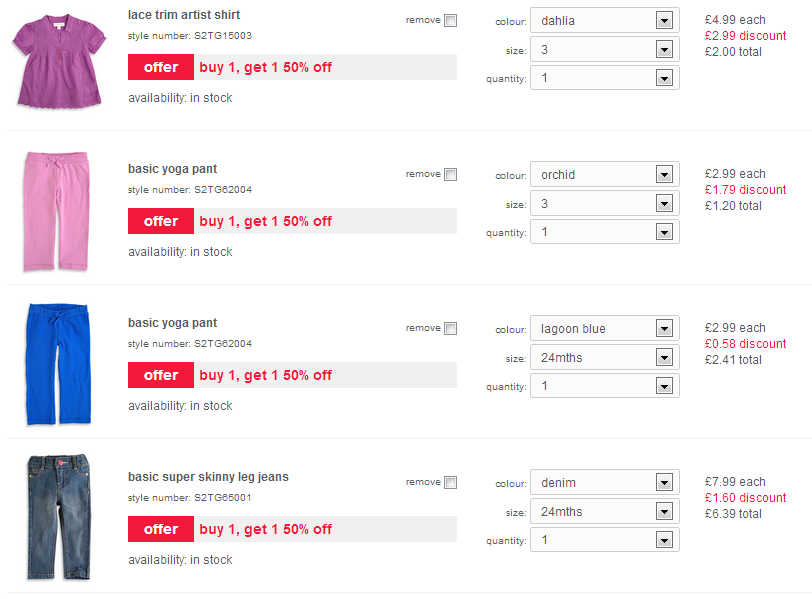The height and width of the screenshot is (599, 812).
Task: Tick remove checkbox for super skinny leg jeans
Action: (x=451, y=483)
